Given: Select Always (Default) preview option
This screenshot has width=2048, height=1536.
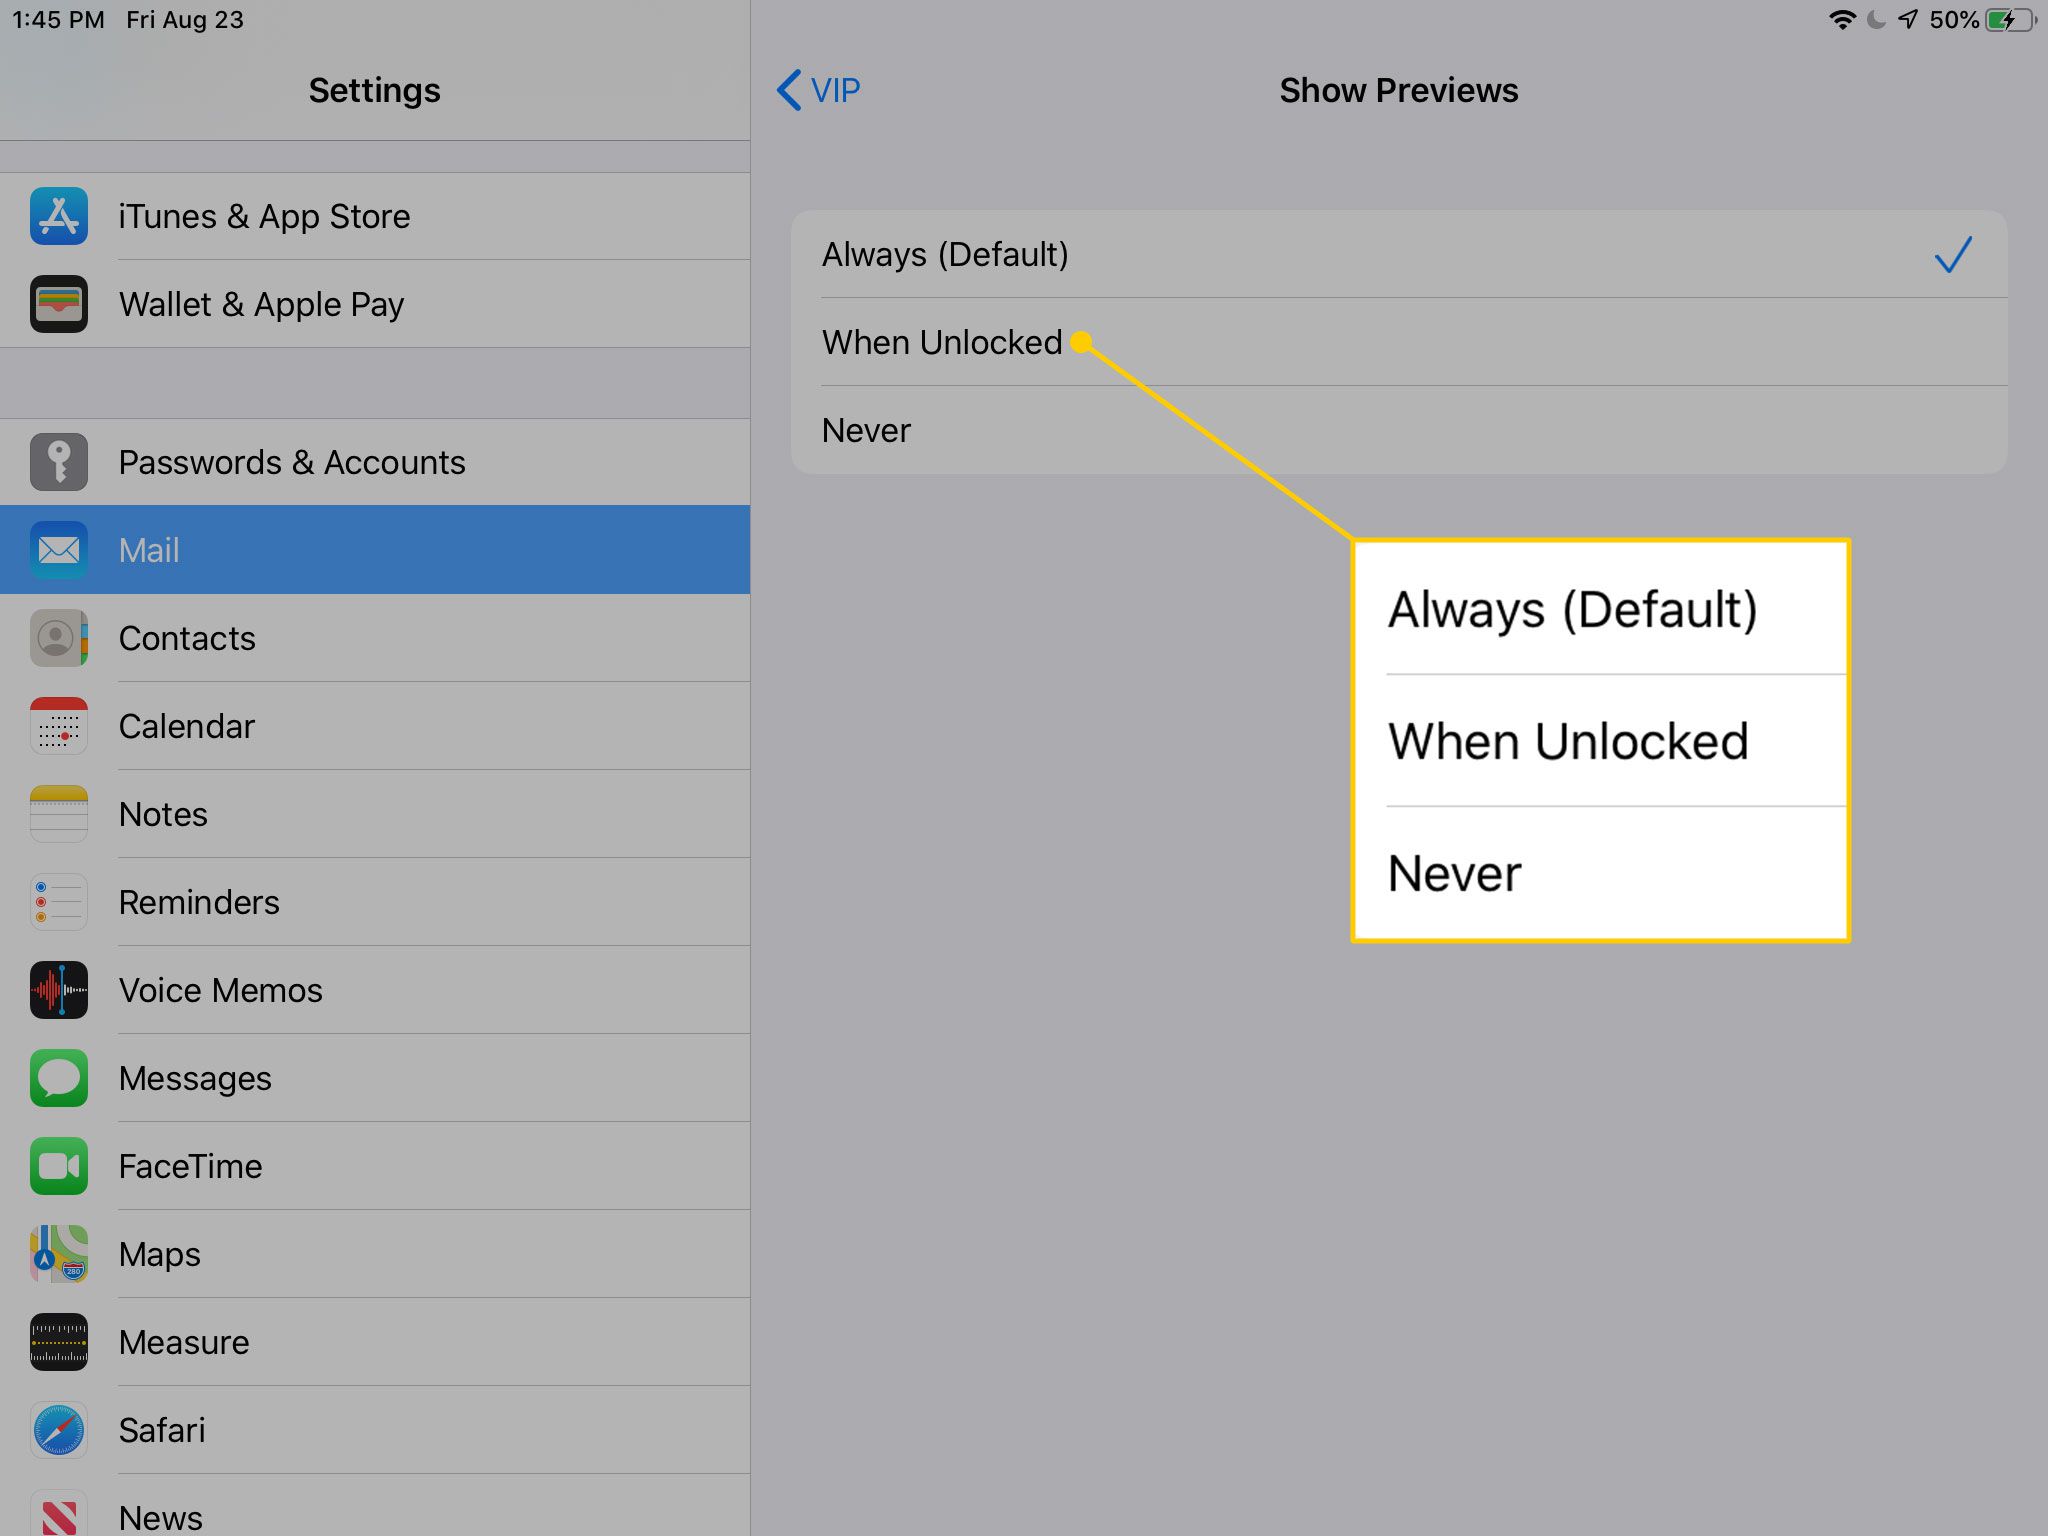Looking at the screenshot, I should tap(1403, 253).
